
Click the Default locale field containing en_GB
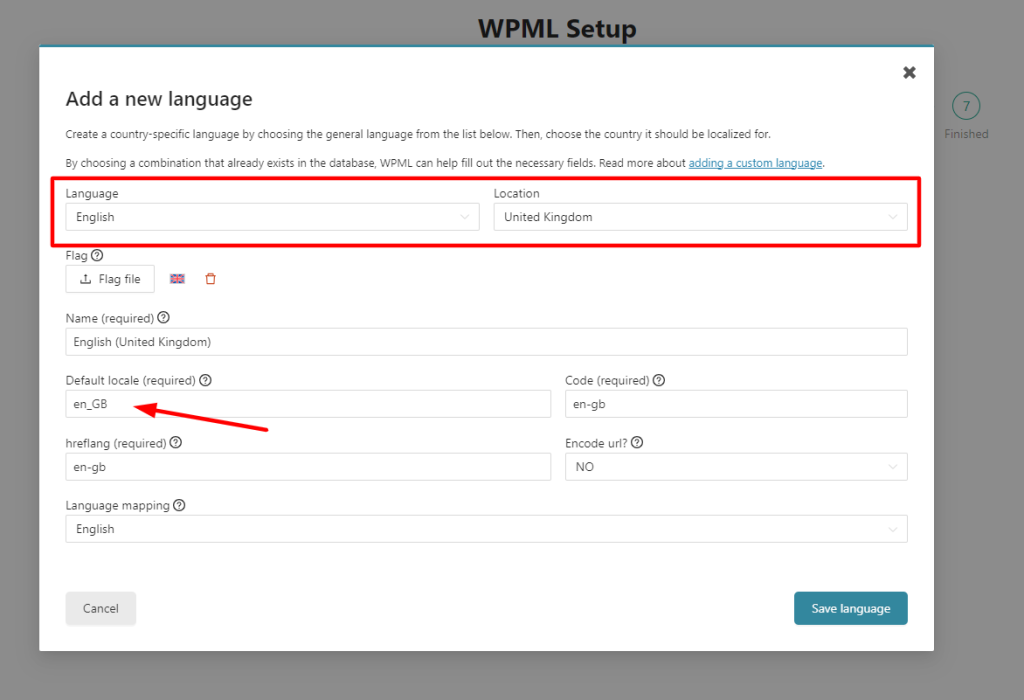(308, 404)
